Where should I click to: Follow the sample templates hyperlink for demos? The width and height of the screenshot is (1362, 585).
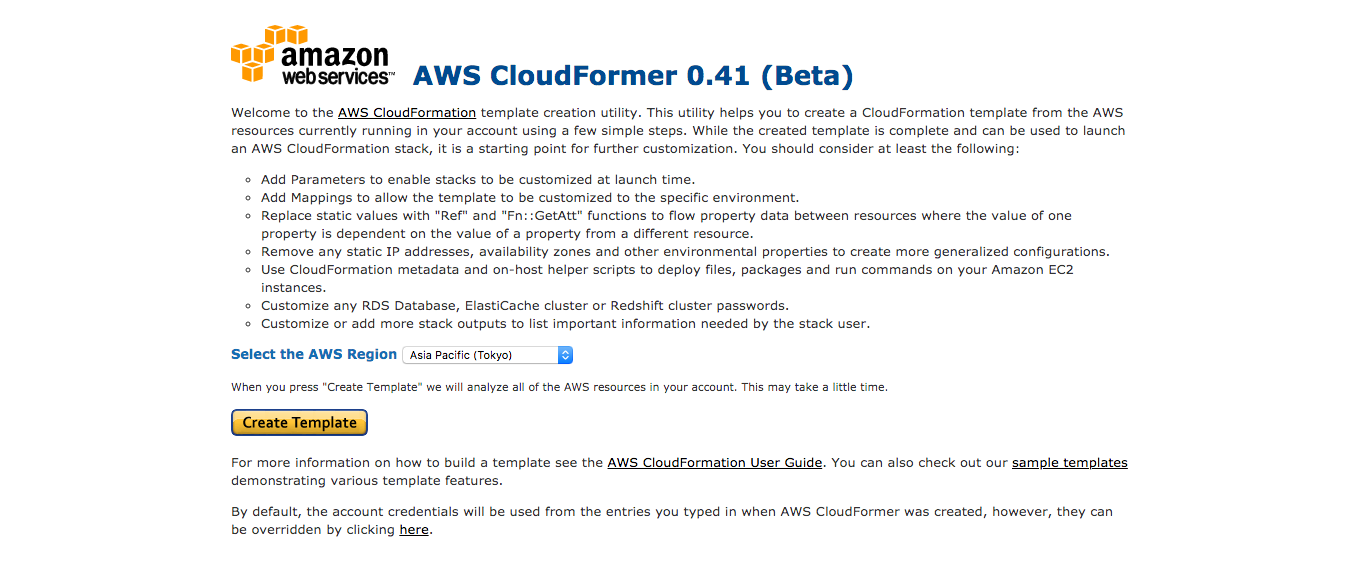(1069, 462)
